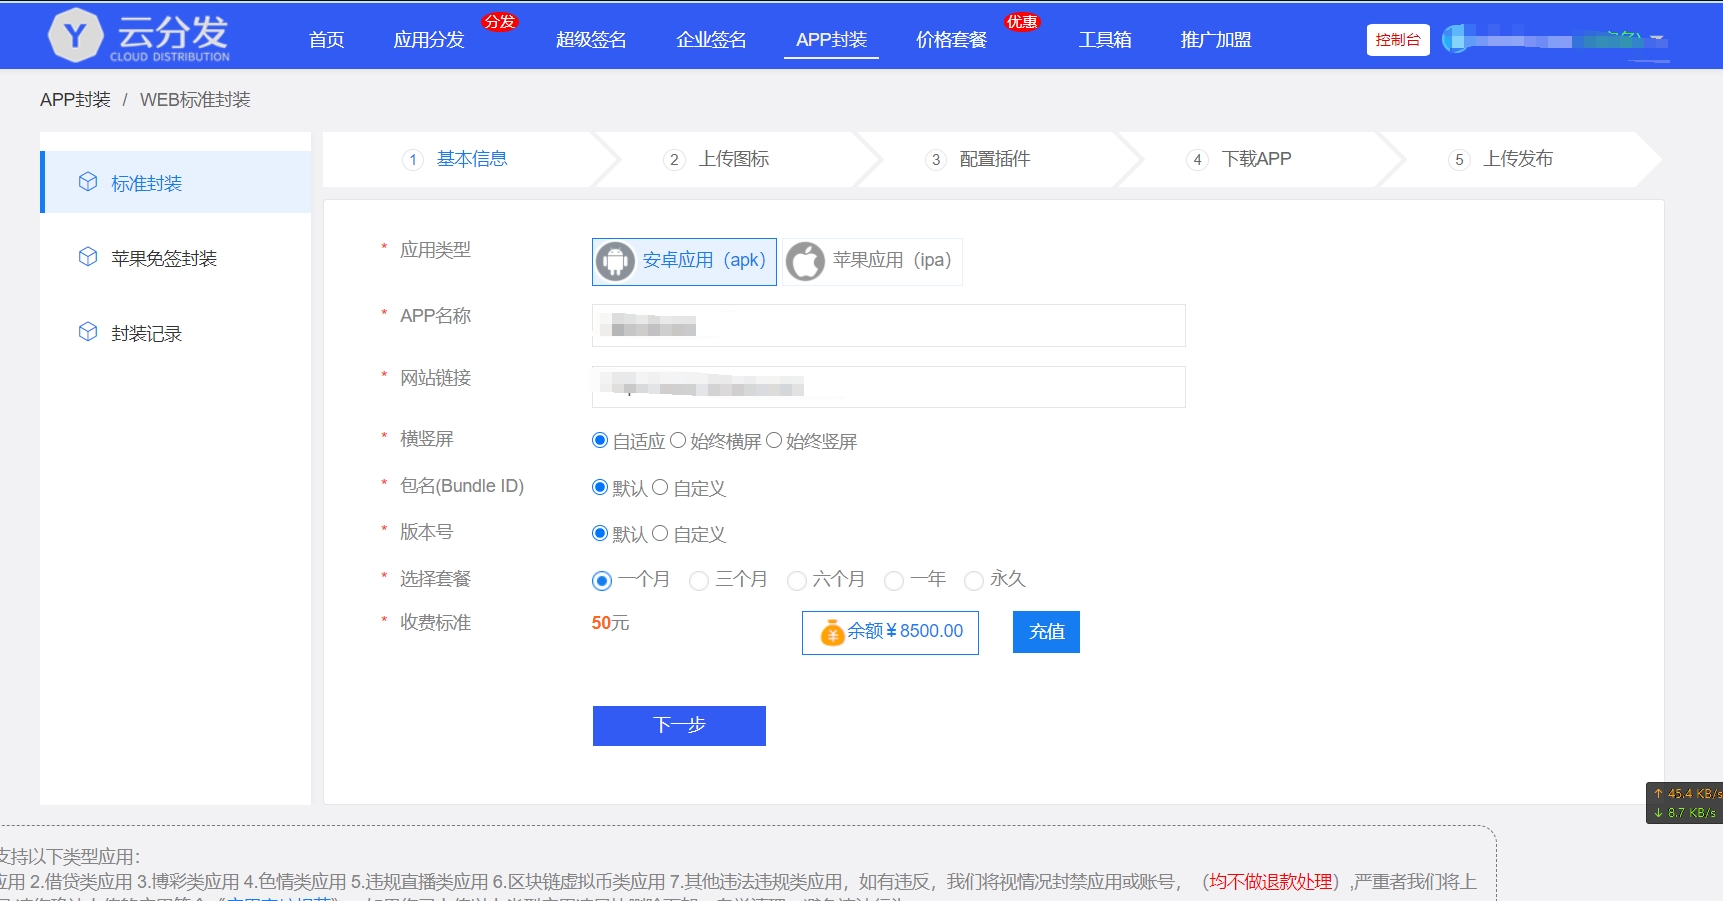Go to step 2 上传图标
Image resolution: width=1723 pixels, height=901 pixels.
(733, 159)
